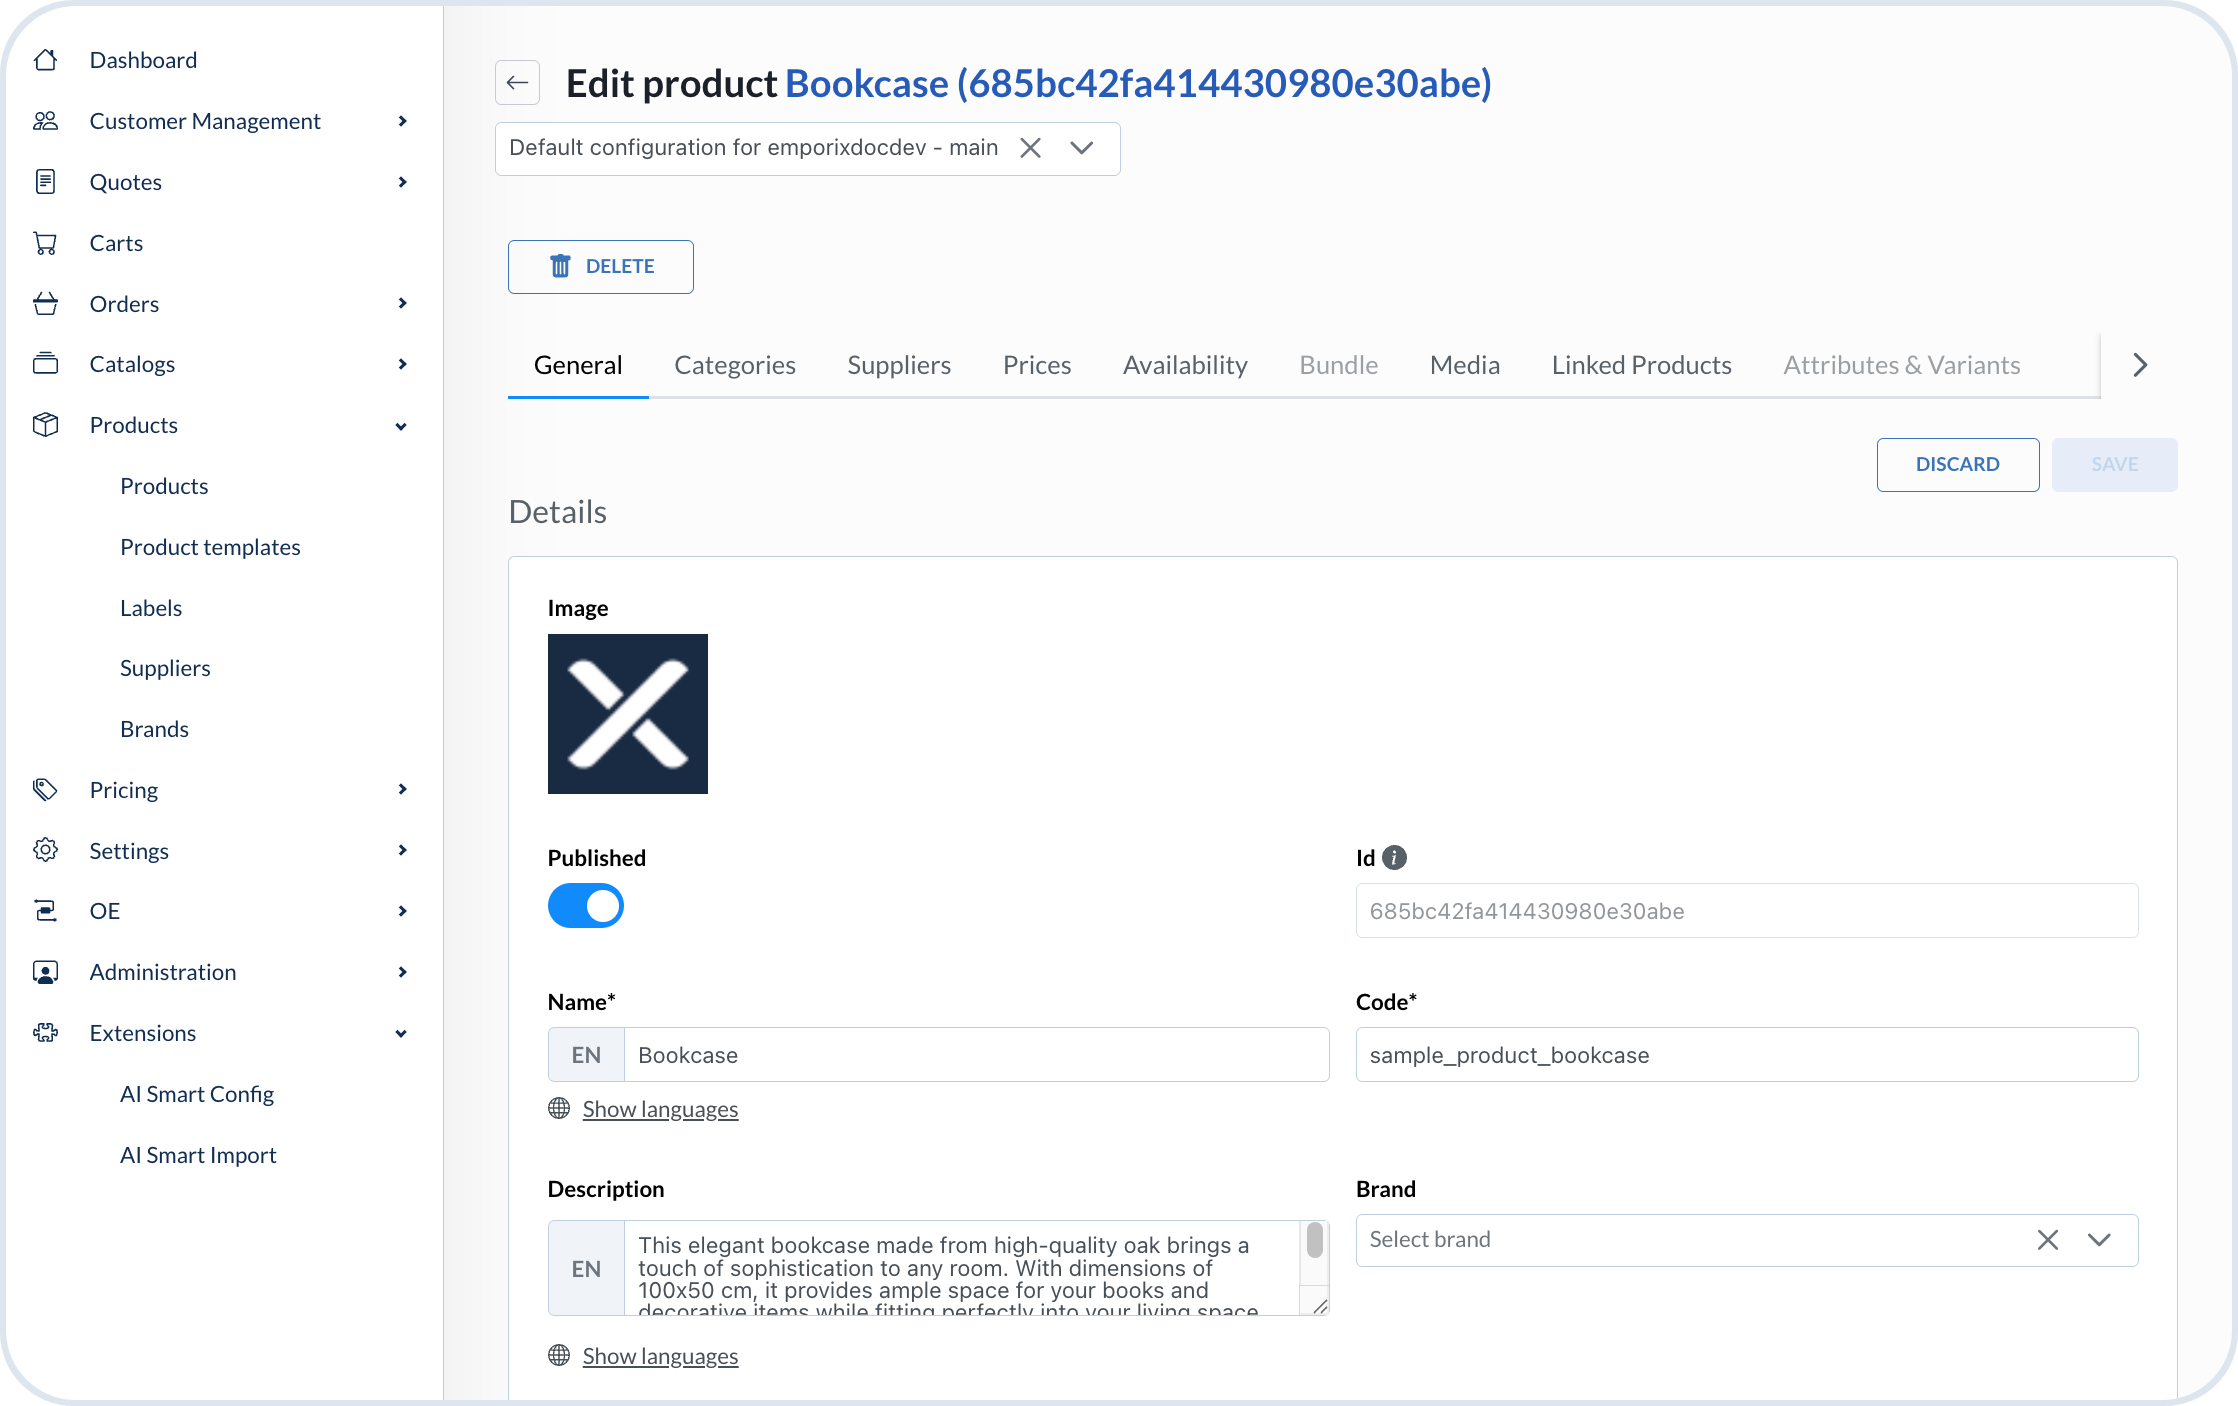Click the Catalogs box icon
This screenshot has width=2238, height=1406.
click(45, 363)
